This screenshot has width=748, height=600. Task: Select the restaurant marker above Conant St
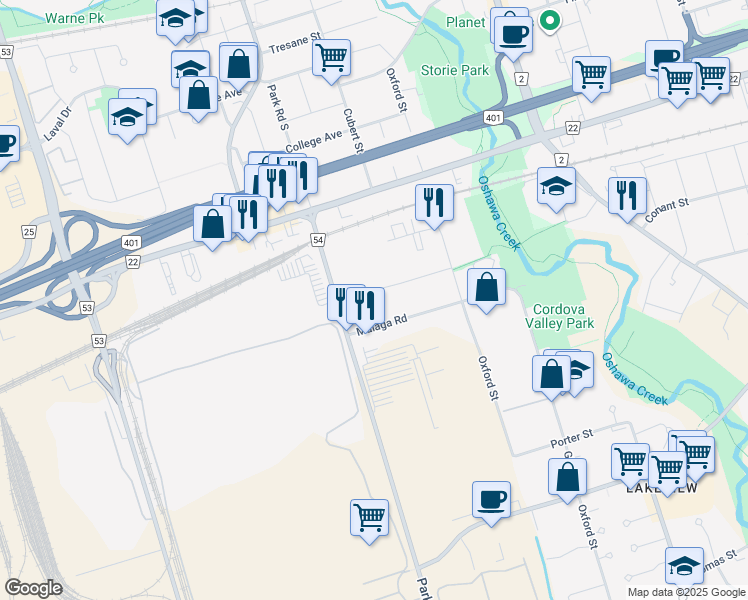[627, 196]
